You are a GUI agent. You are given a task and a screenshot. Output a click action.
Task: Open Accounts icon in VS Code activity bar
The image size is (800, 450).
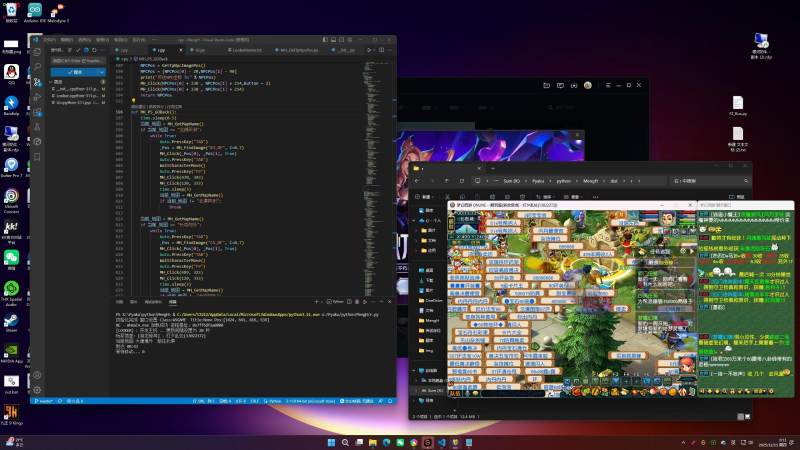37,375
